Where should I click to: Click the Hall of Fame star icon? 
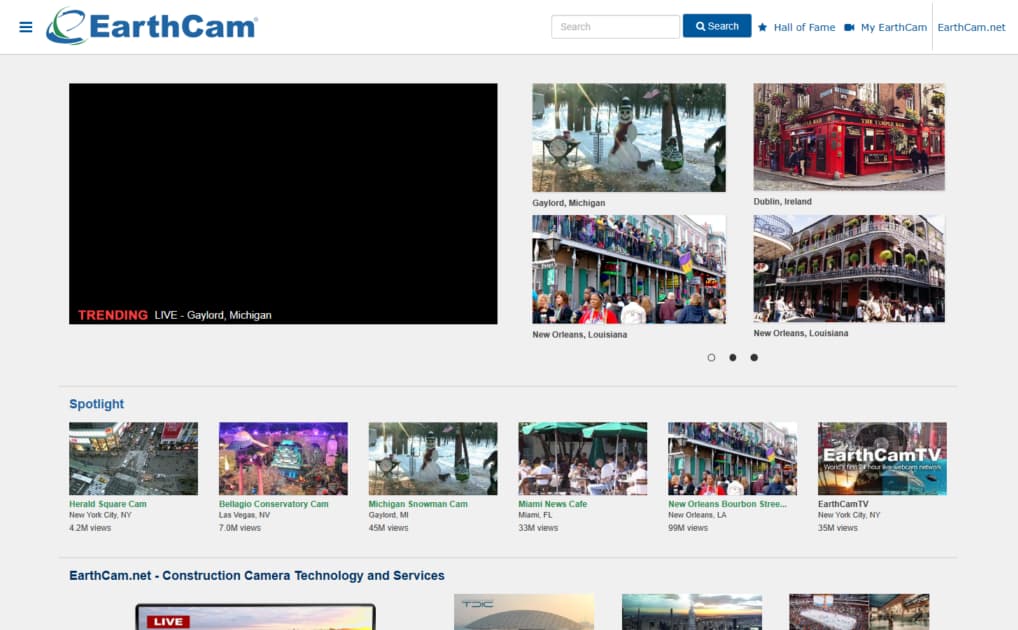(x=763, y=27)
